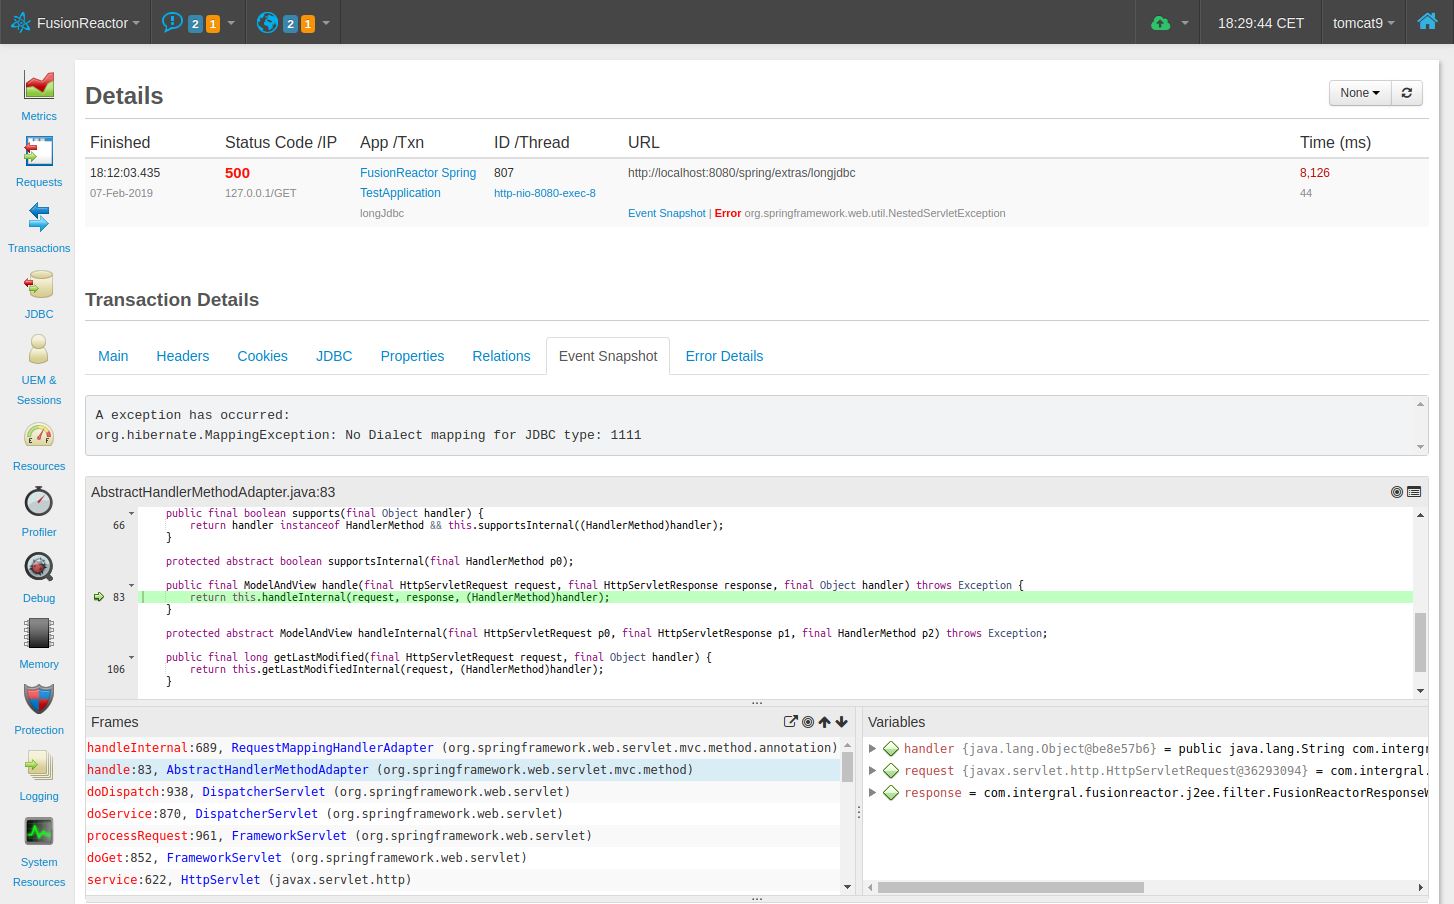Viewport: 1454px width, 904px height.
Task: Move up one stack frame with the arrow
Action: (824, 721)
